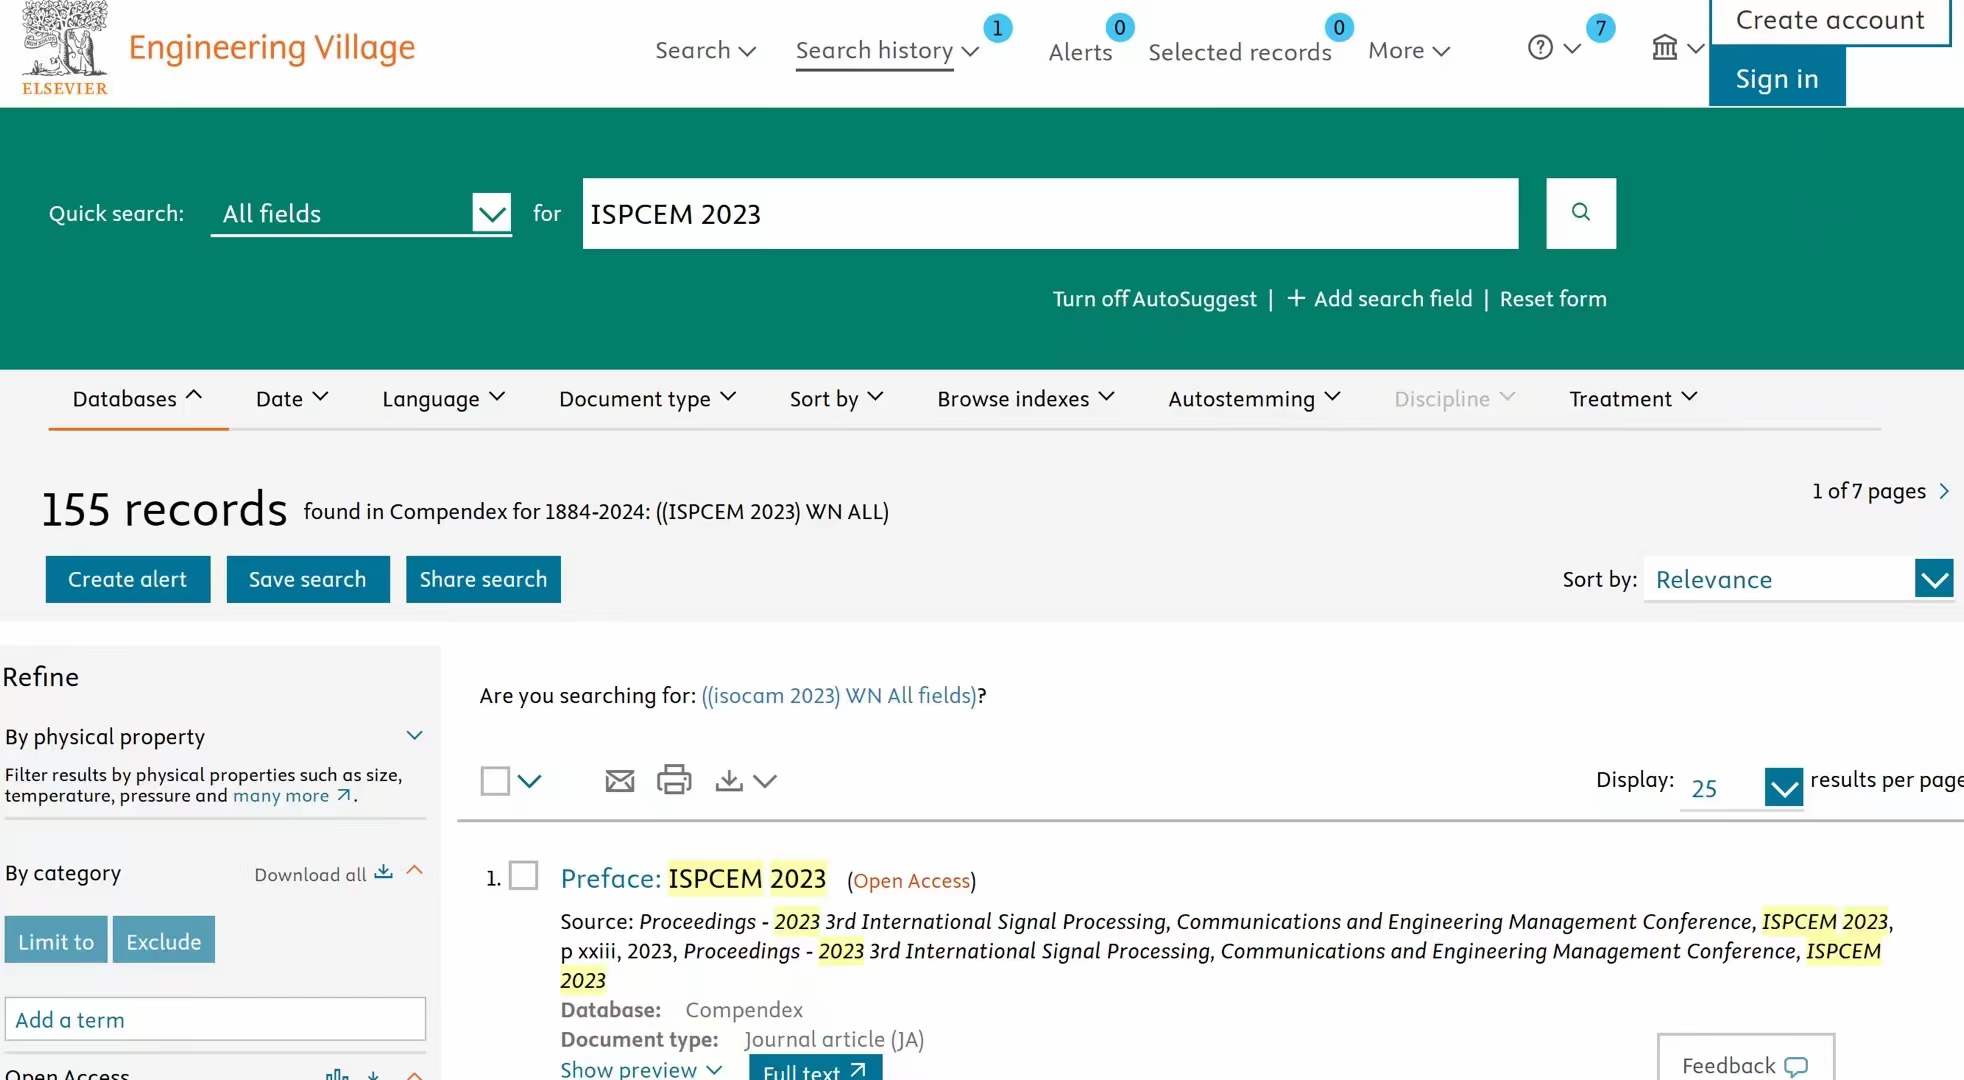Viewport: 1964px width, 1080px height.
Task: Collapse the Open Access facet chevron
Action: tap(415, 1074)
